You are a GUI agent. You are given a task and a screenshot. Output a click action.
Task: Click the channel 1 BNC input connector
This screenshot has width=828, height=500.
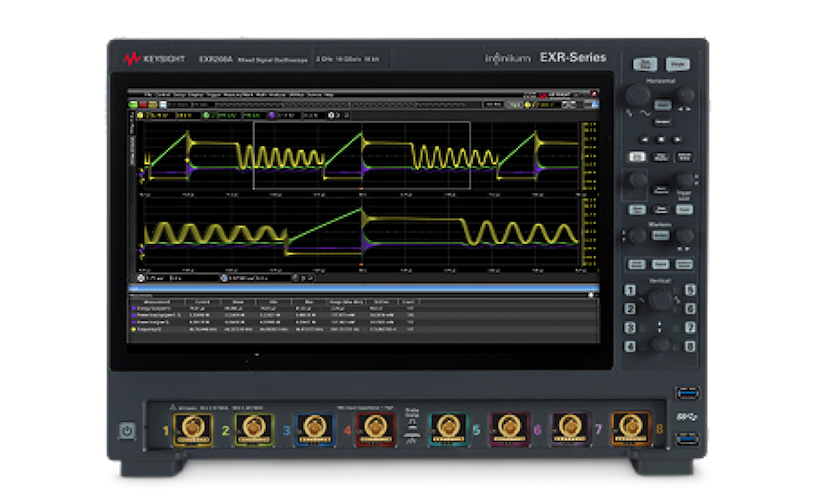192,429
